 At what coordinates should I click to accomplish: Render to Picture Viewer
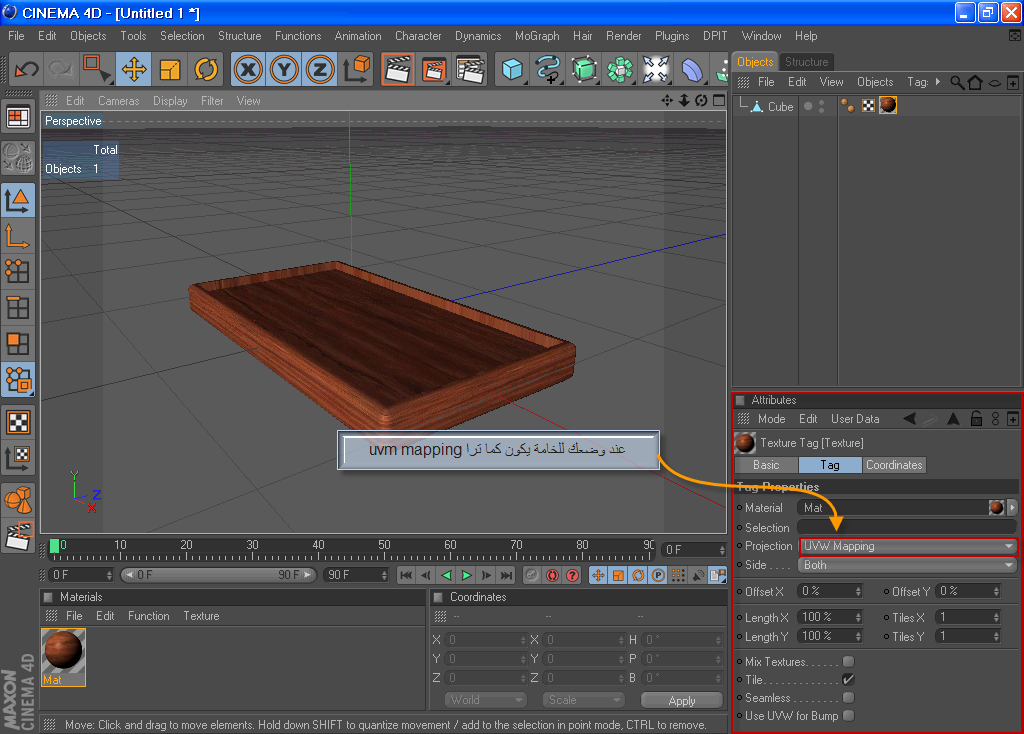[x=434, y=69]
